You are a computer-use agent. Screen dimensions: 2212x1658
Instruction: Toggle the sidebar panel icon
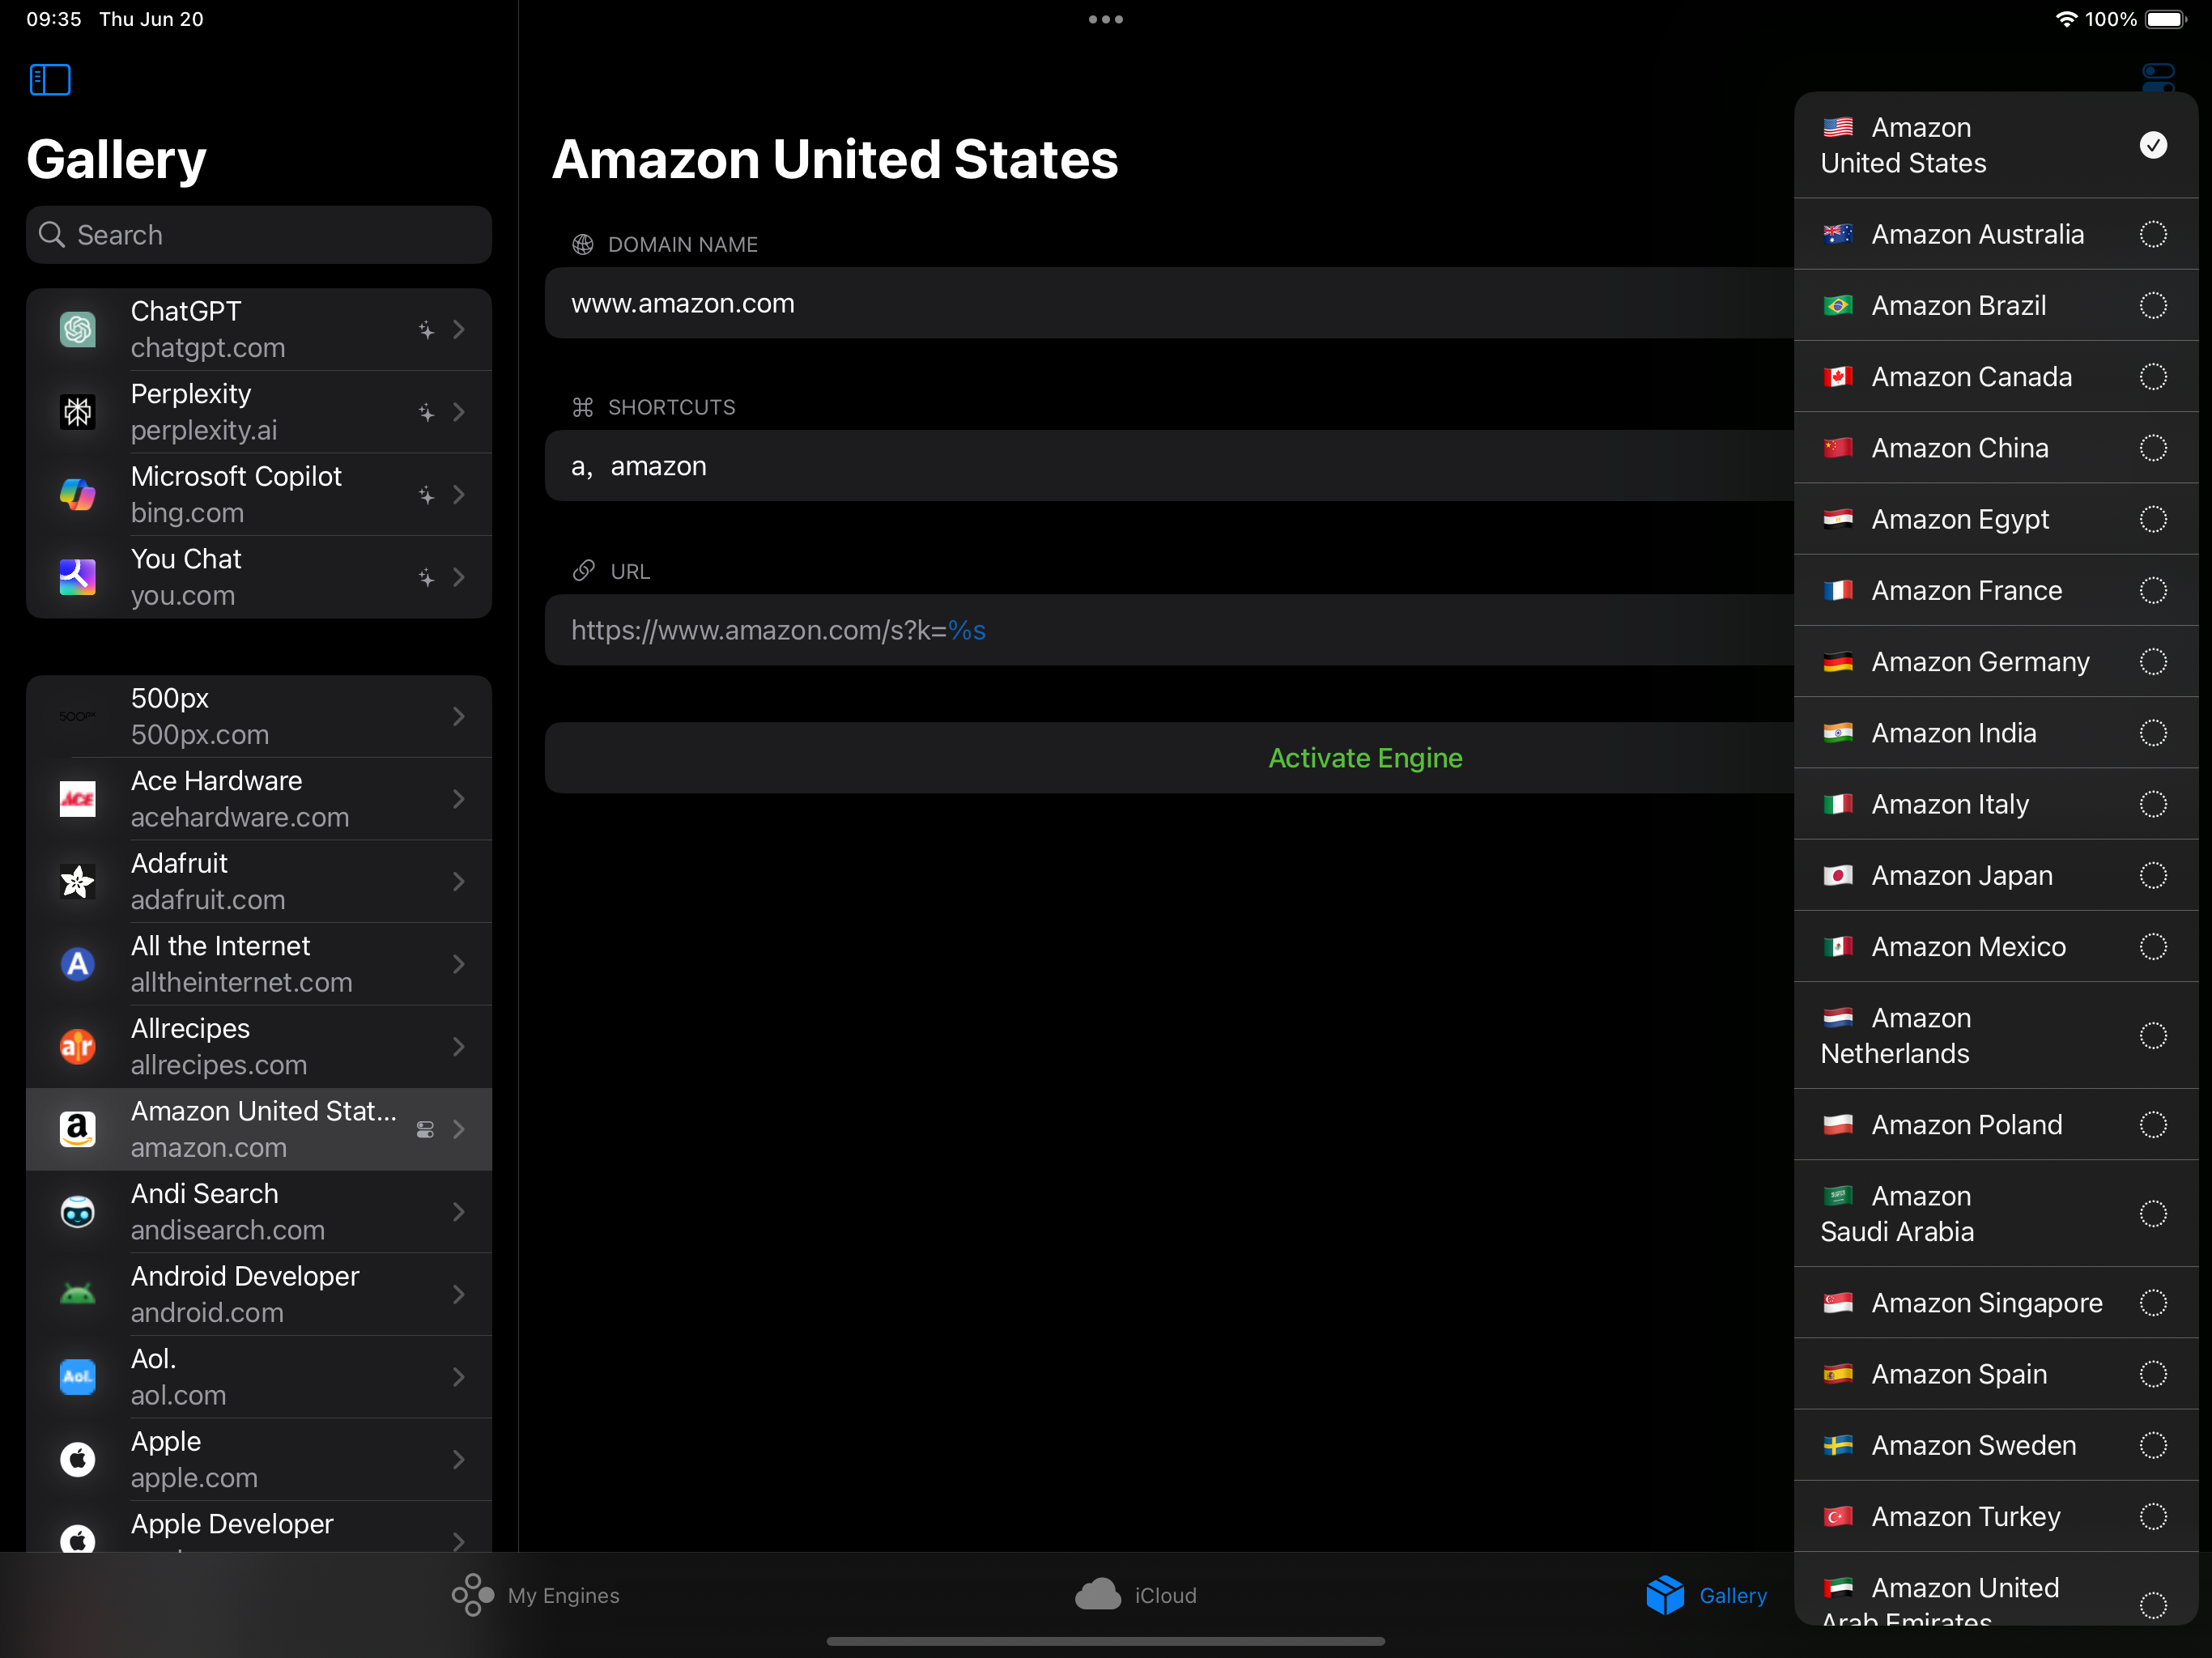click(x=50, y=79)
